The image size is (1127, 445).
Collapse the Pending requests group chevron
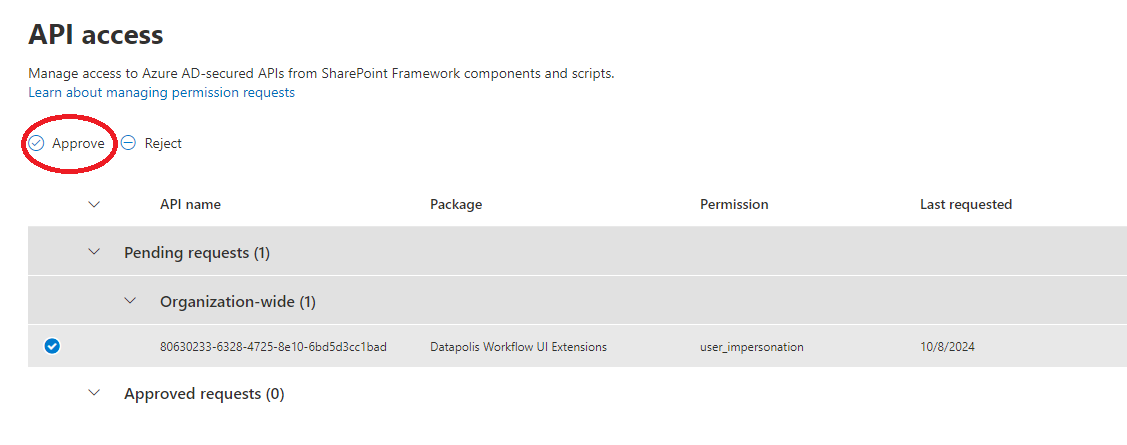coord(95,252)
